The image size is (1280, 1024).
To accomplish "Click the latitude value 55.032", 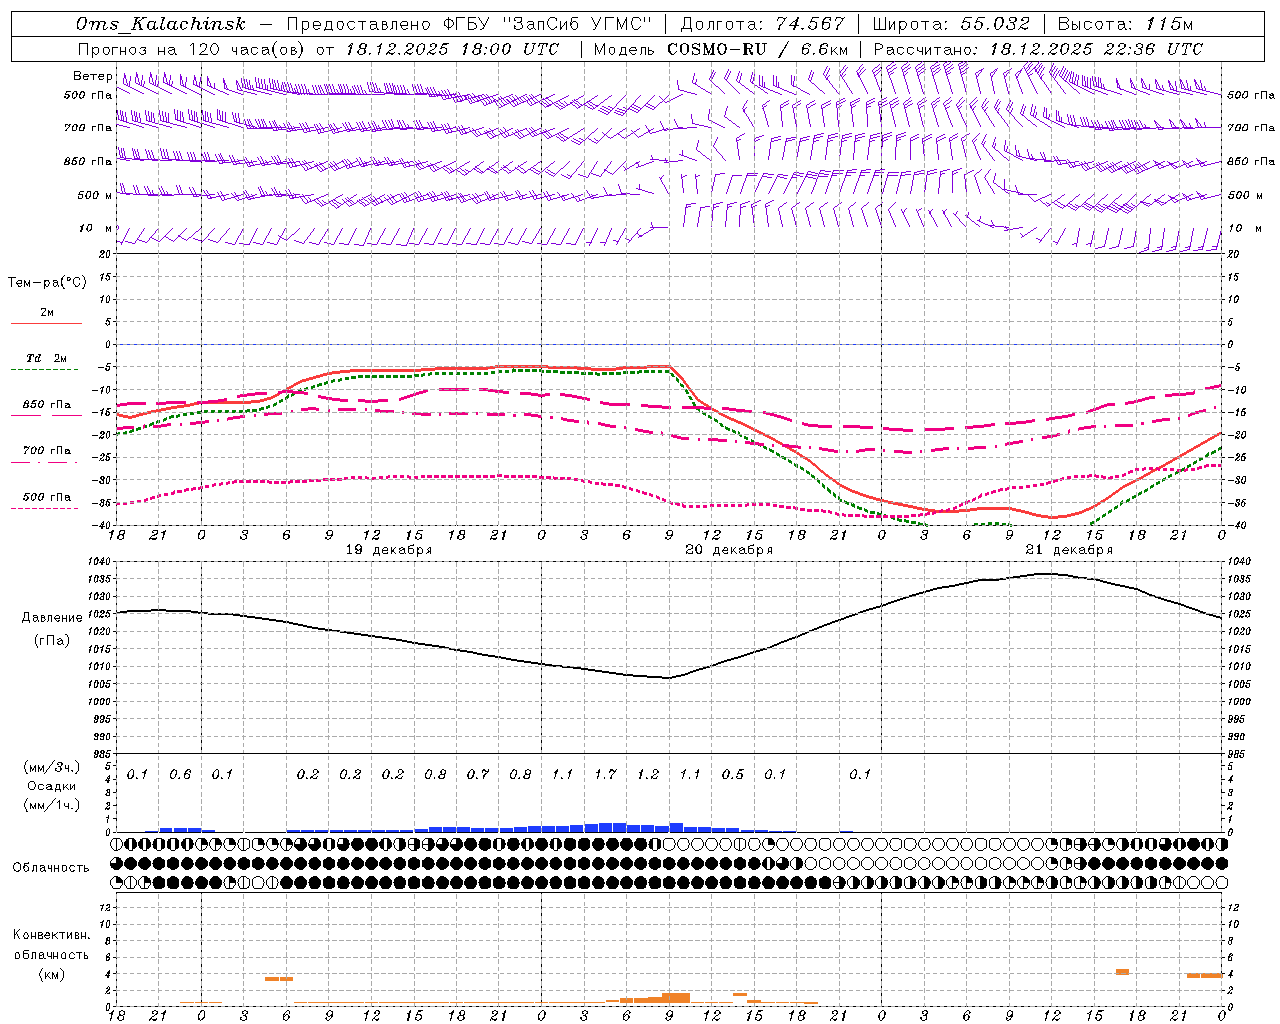I will point(994,24).
